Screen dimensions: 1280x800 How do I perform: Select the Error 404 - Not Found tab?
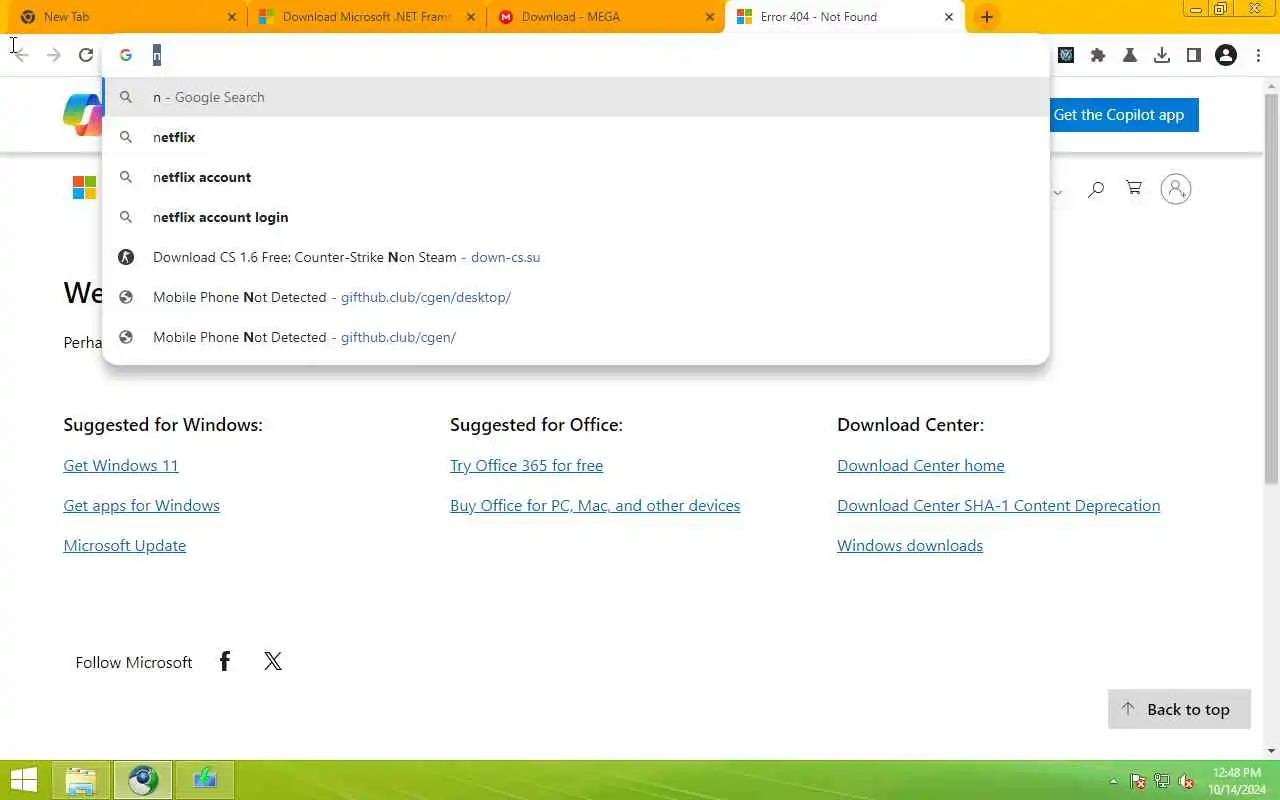(x=845, y=17)
